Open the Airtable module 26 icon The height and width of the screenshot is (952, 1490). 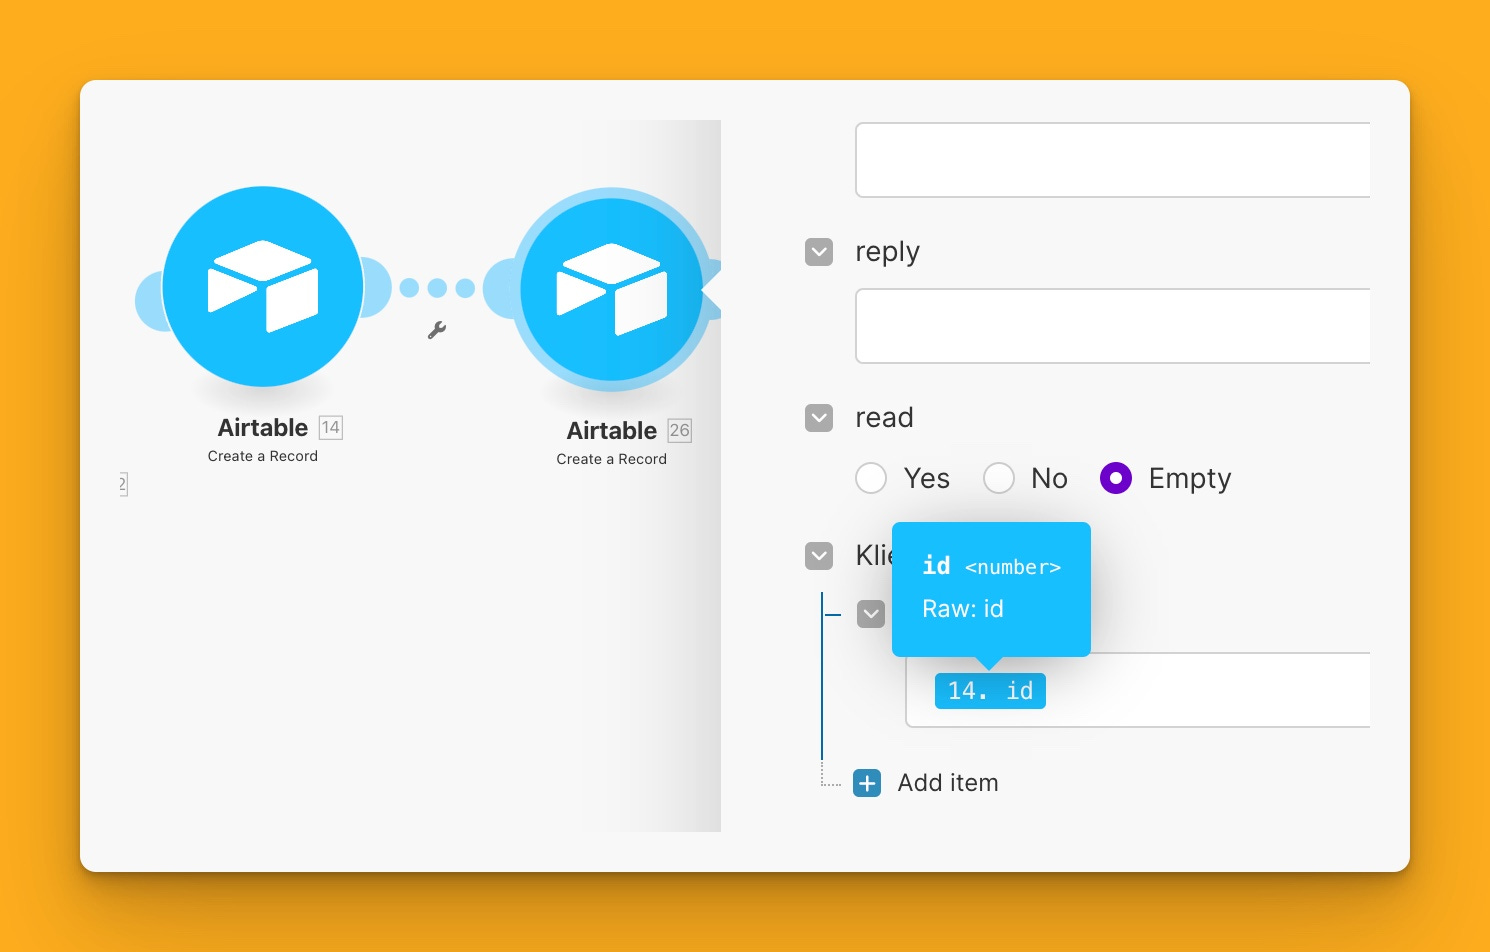click(612, 289)
